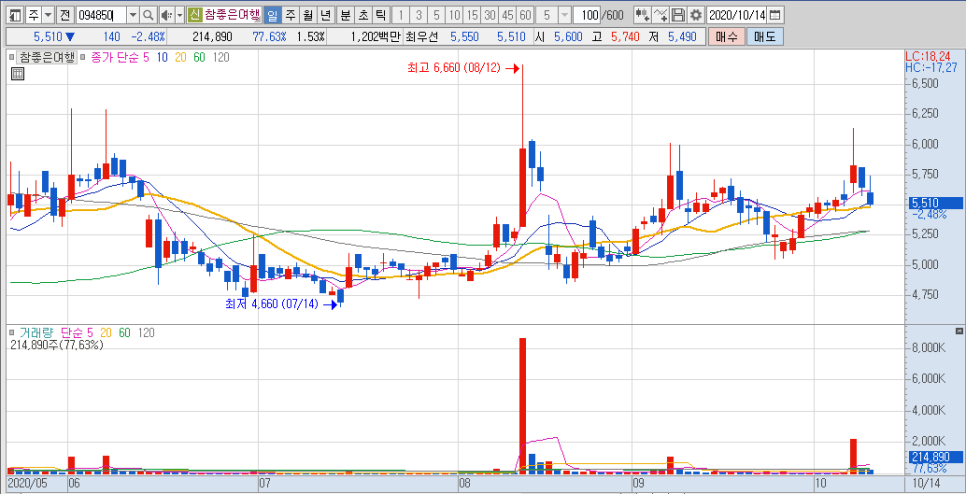Select the 주 weekly period button
The width and height of the screenshot is (966, 494).
click(x=291, y=15)
